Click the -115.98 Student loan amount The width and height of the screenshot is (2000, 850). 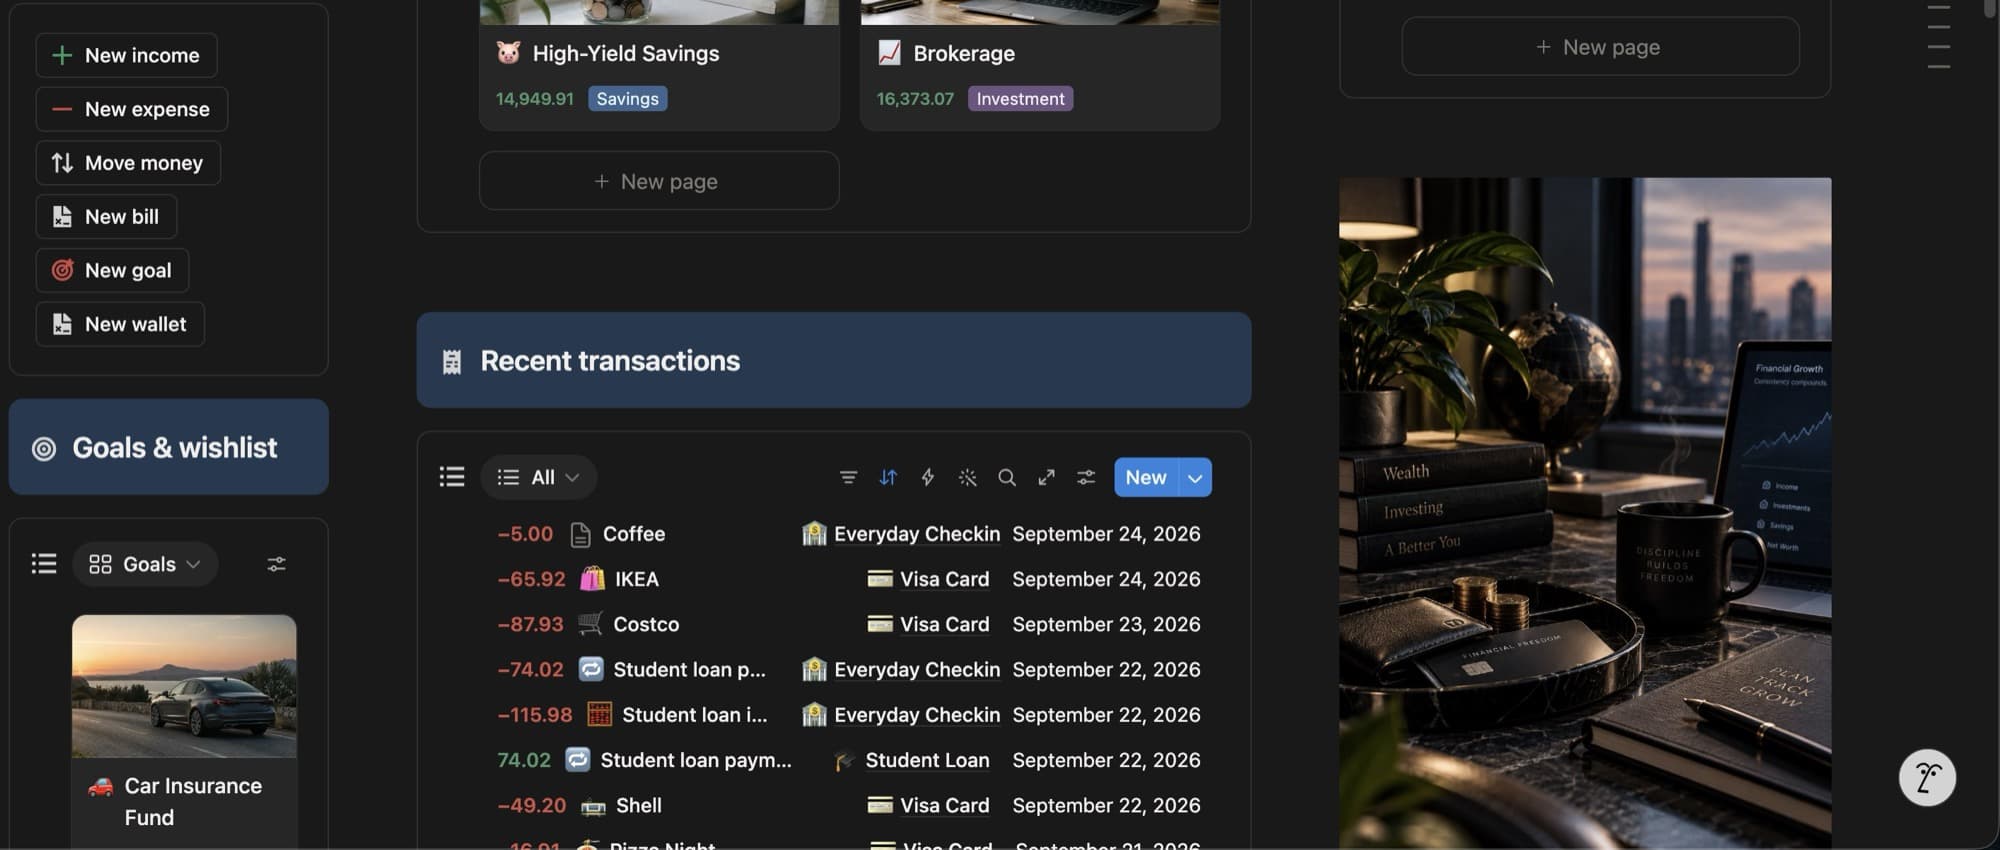[x=535, y=715]
